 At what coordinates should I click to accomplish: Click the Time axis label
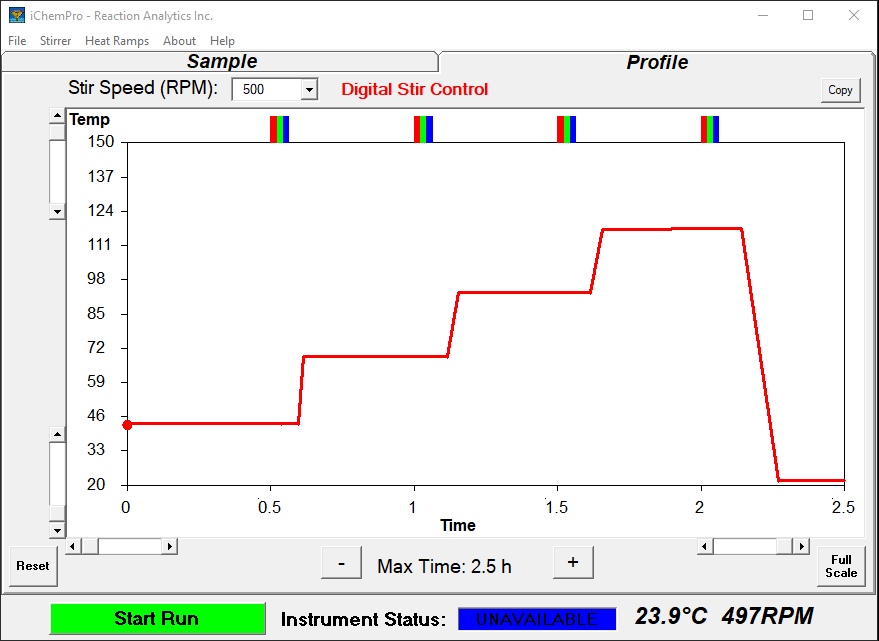pyautogui.click(x=458, y=525)
